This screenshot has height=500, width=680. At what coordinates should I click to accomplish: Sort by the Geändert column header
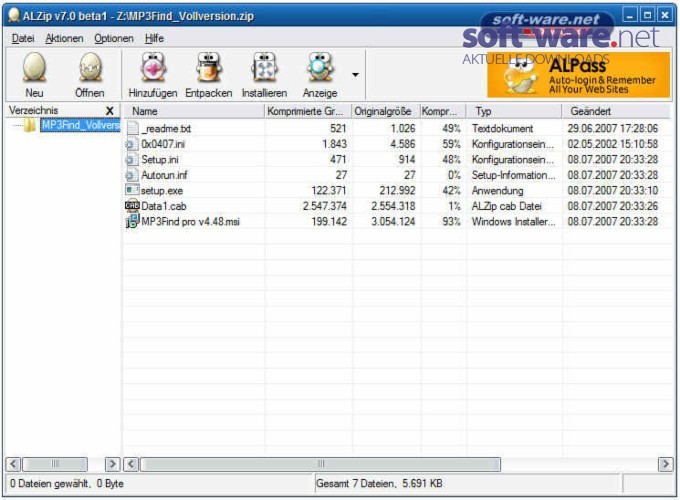616,111
